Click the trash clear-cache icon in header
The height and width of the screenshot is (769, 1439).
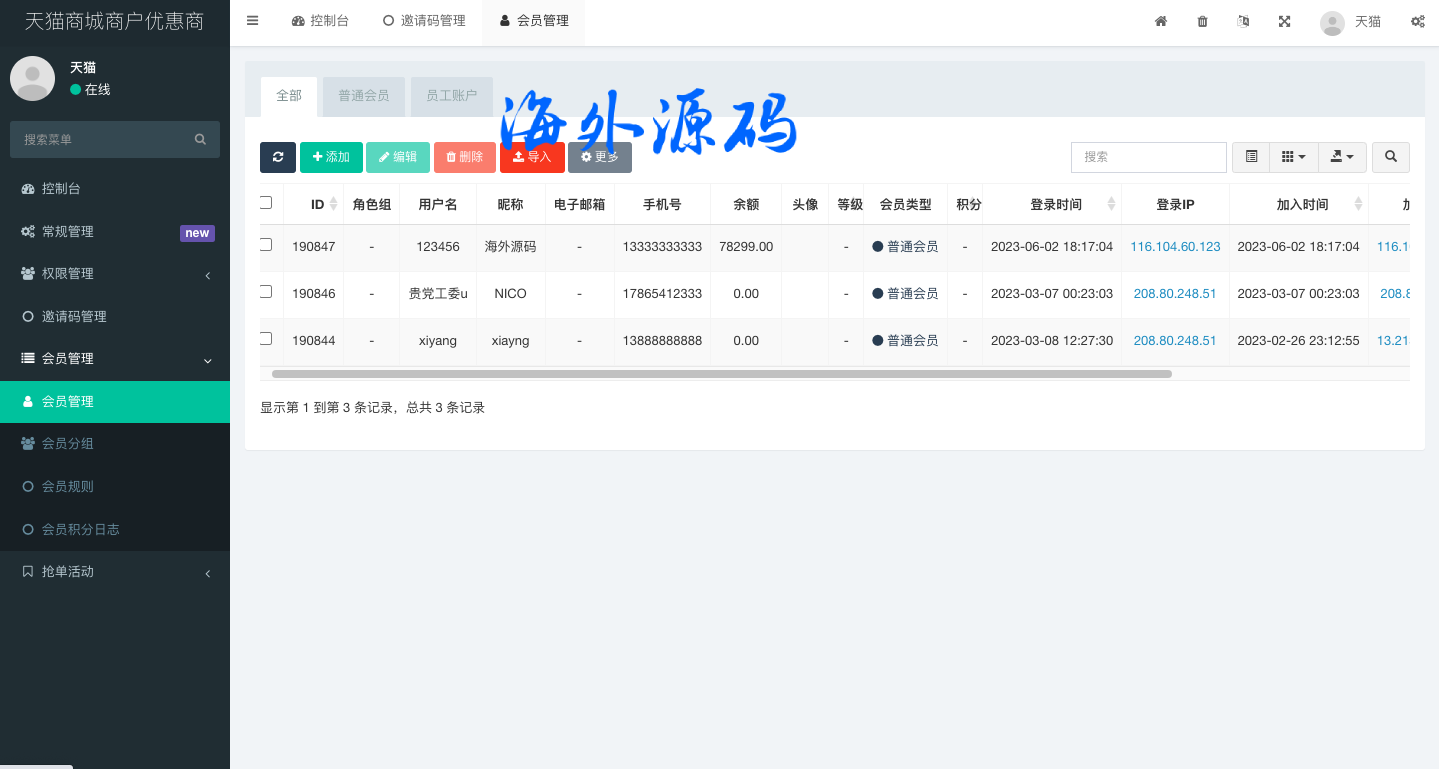coord(1202,21)
